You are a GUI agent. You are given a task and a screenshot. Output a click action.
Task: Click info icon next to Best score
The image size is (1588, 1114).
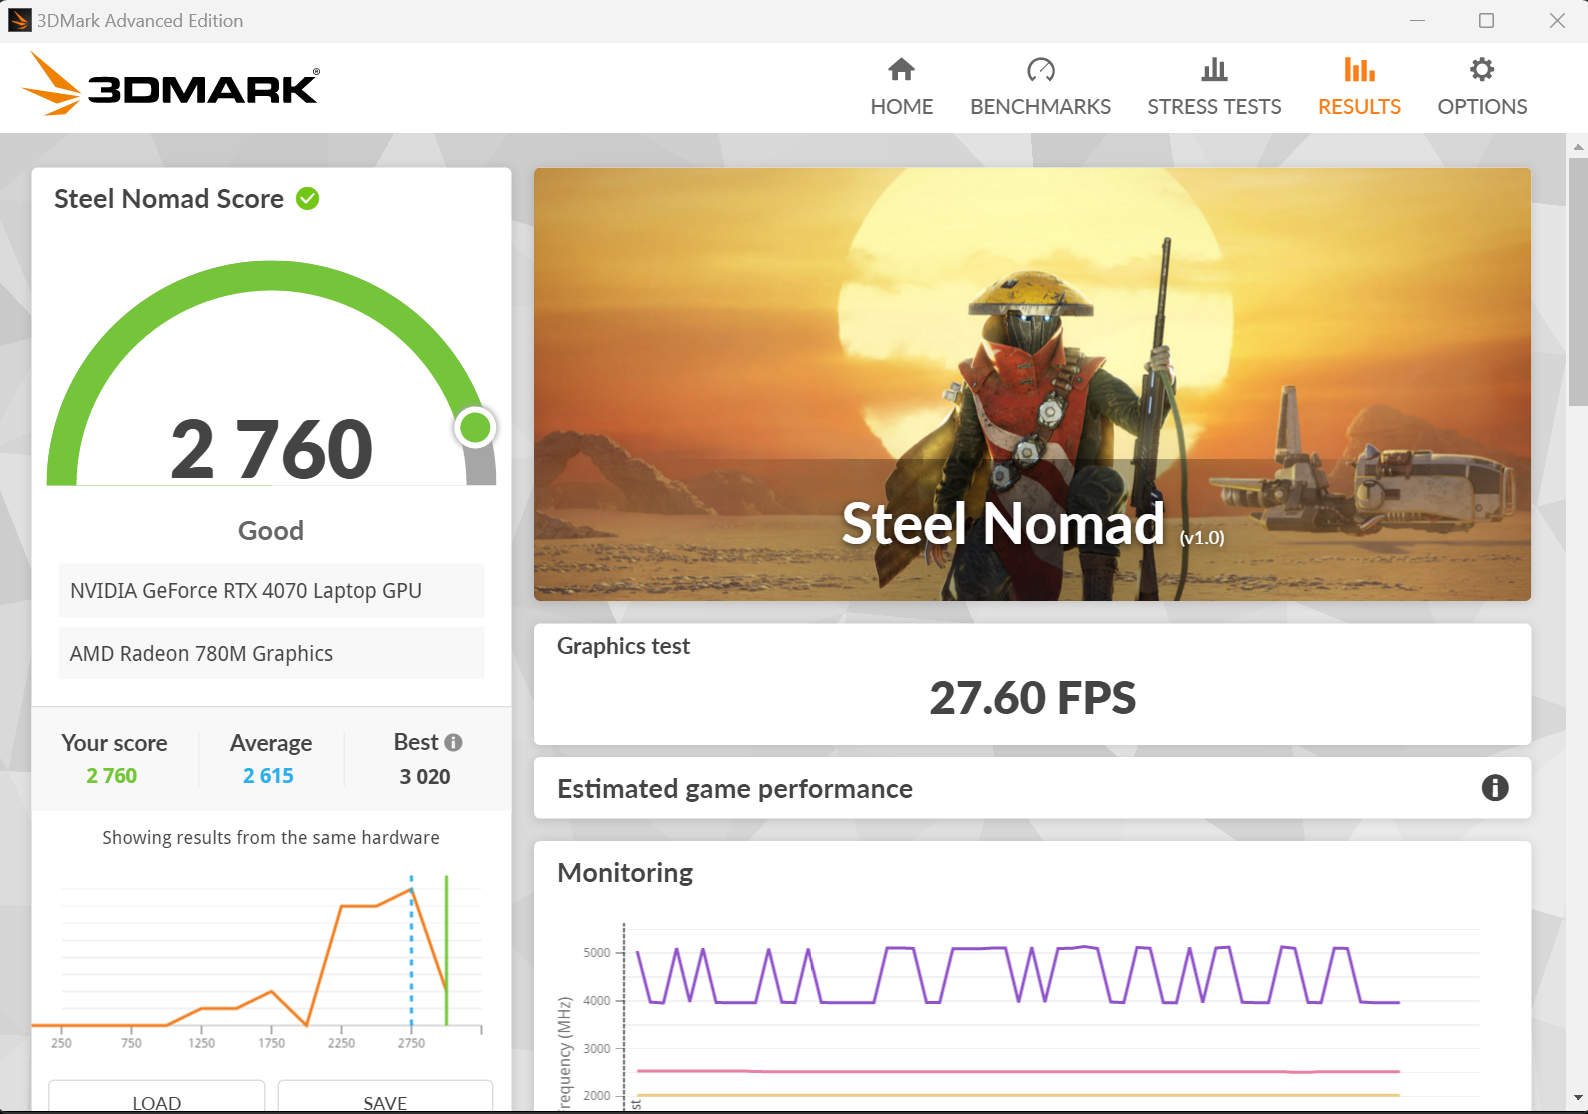coord(453,742)
